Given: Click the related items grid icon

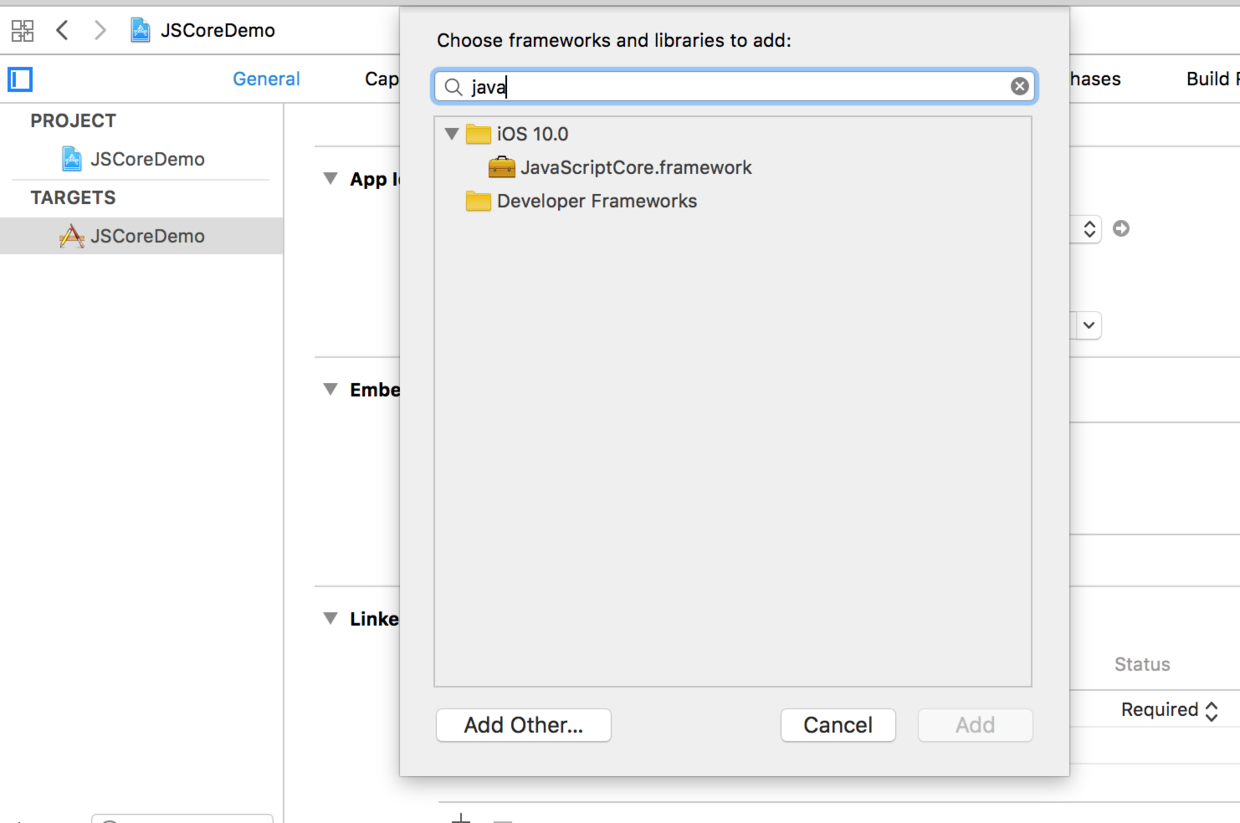Looking at the screenshot, I should (22, 31).
